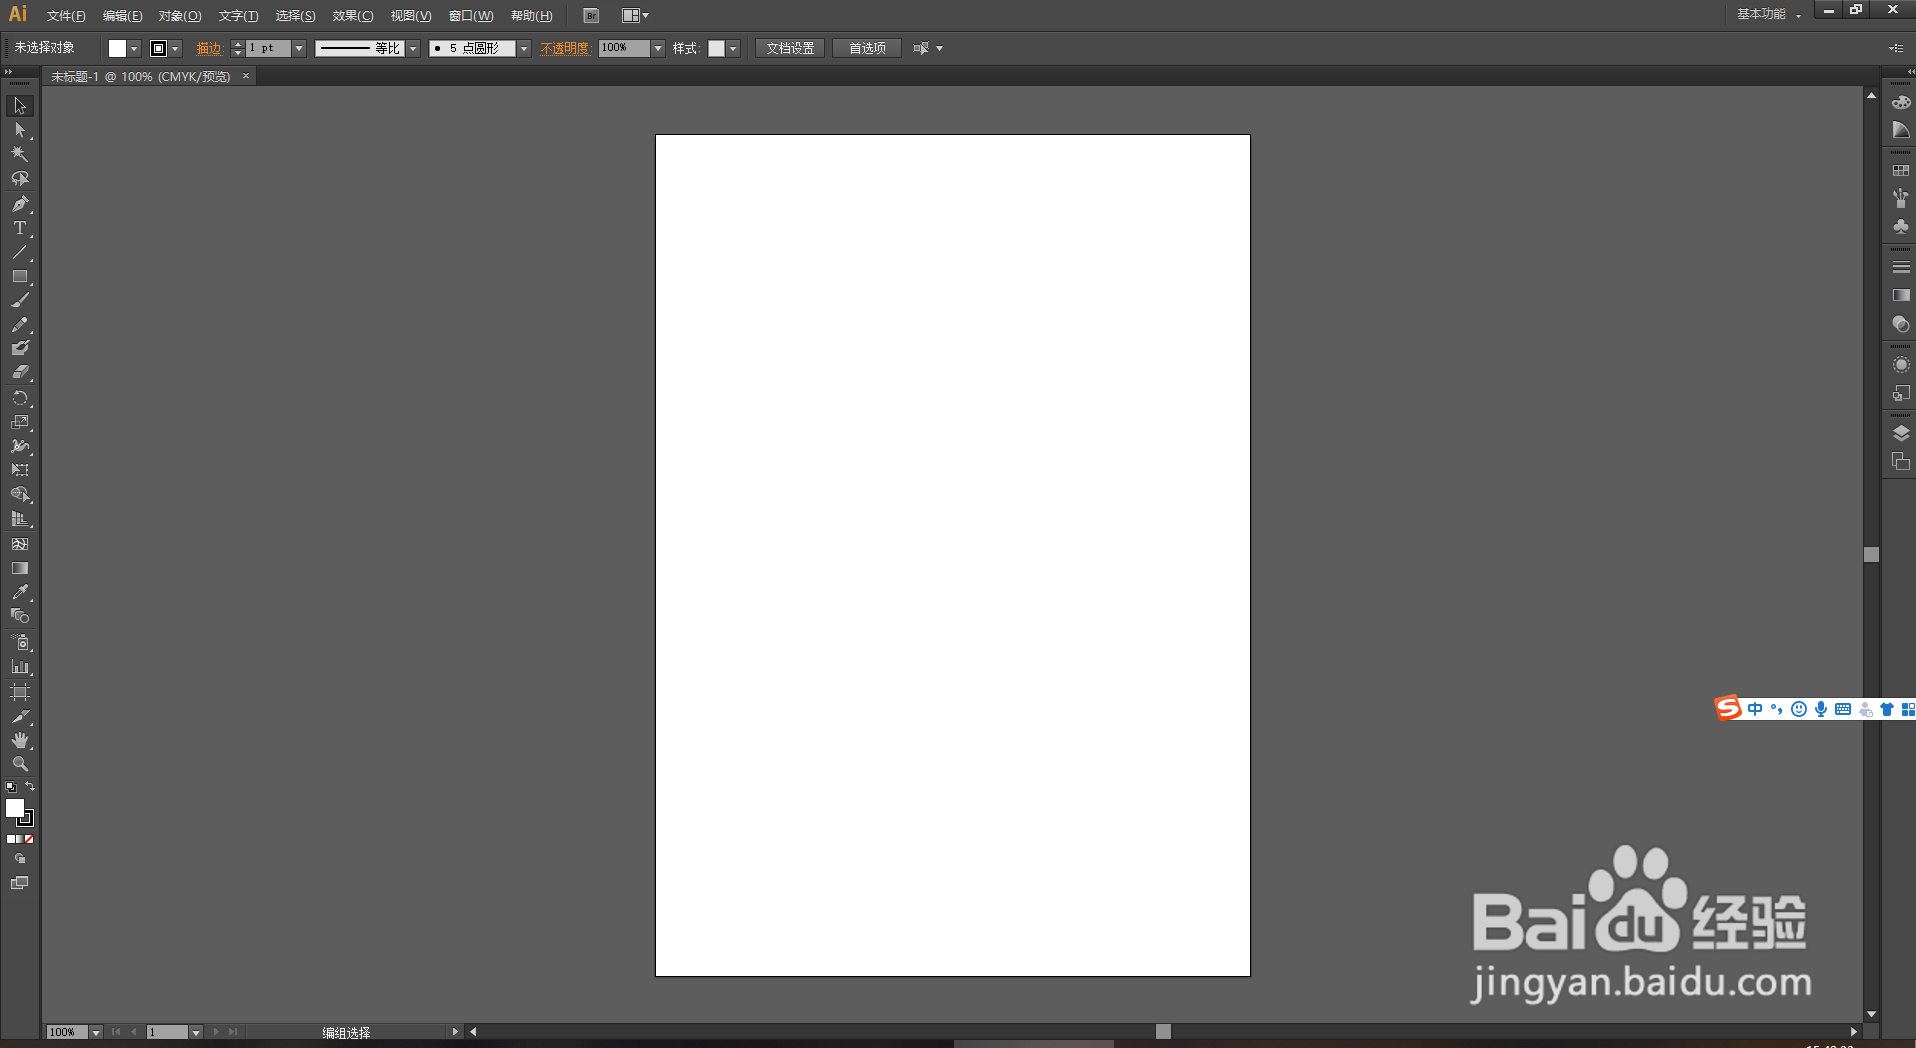Open the 文件(F) menu
The image size is (1916, 1048).
point(66,16)
